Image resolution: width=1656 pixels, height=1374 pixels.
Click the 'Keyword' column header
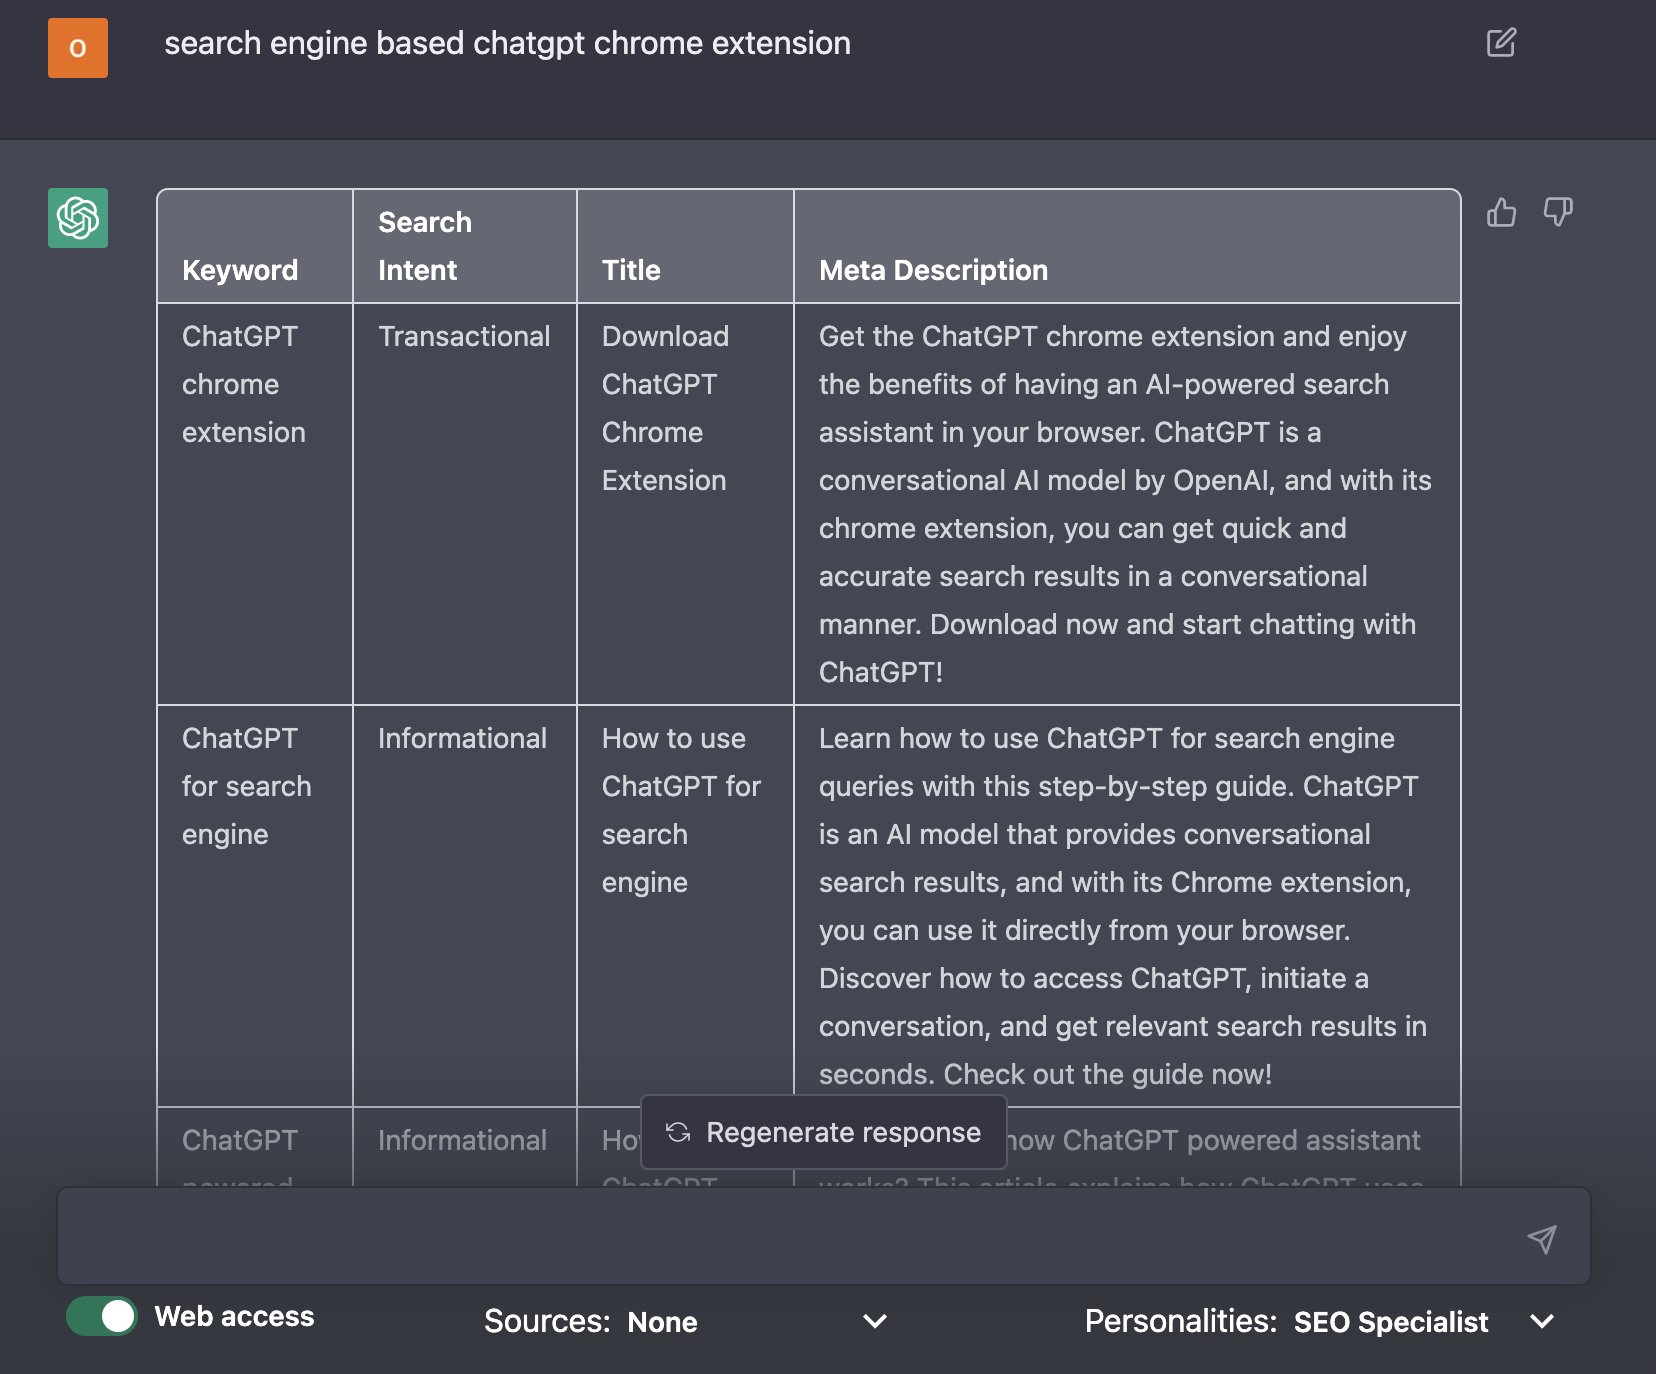(255, 246)
